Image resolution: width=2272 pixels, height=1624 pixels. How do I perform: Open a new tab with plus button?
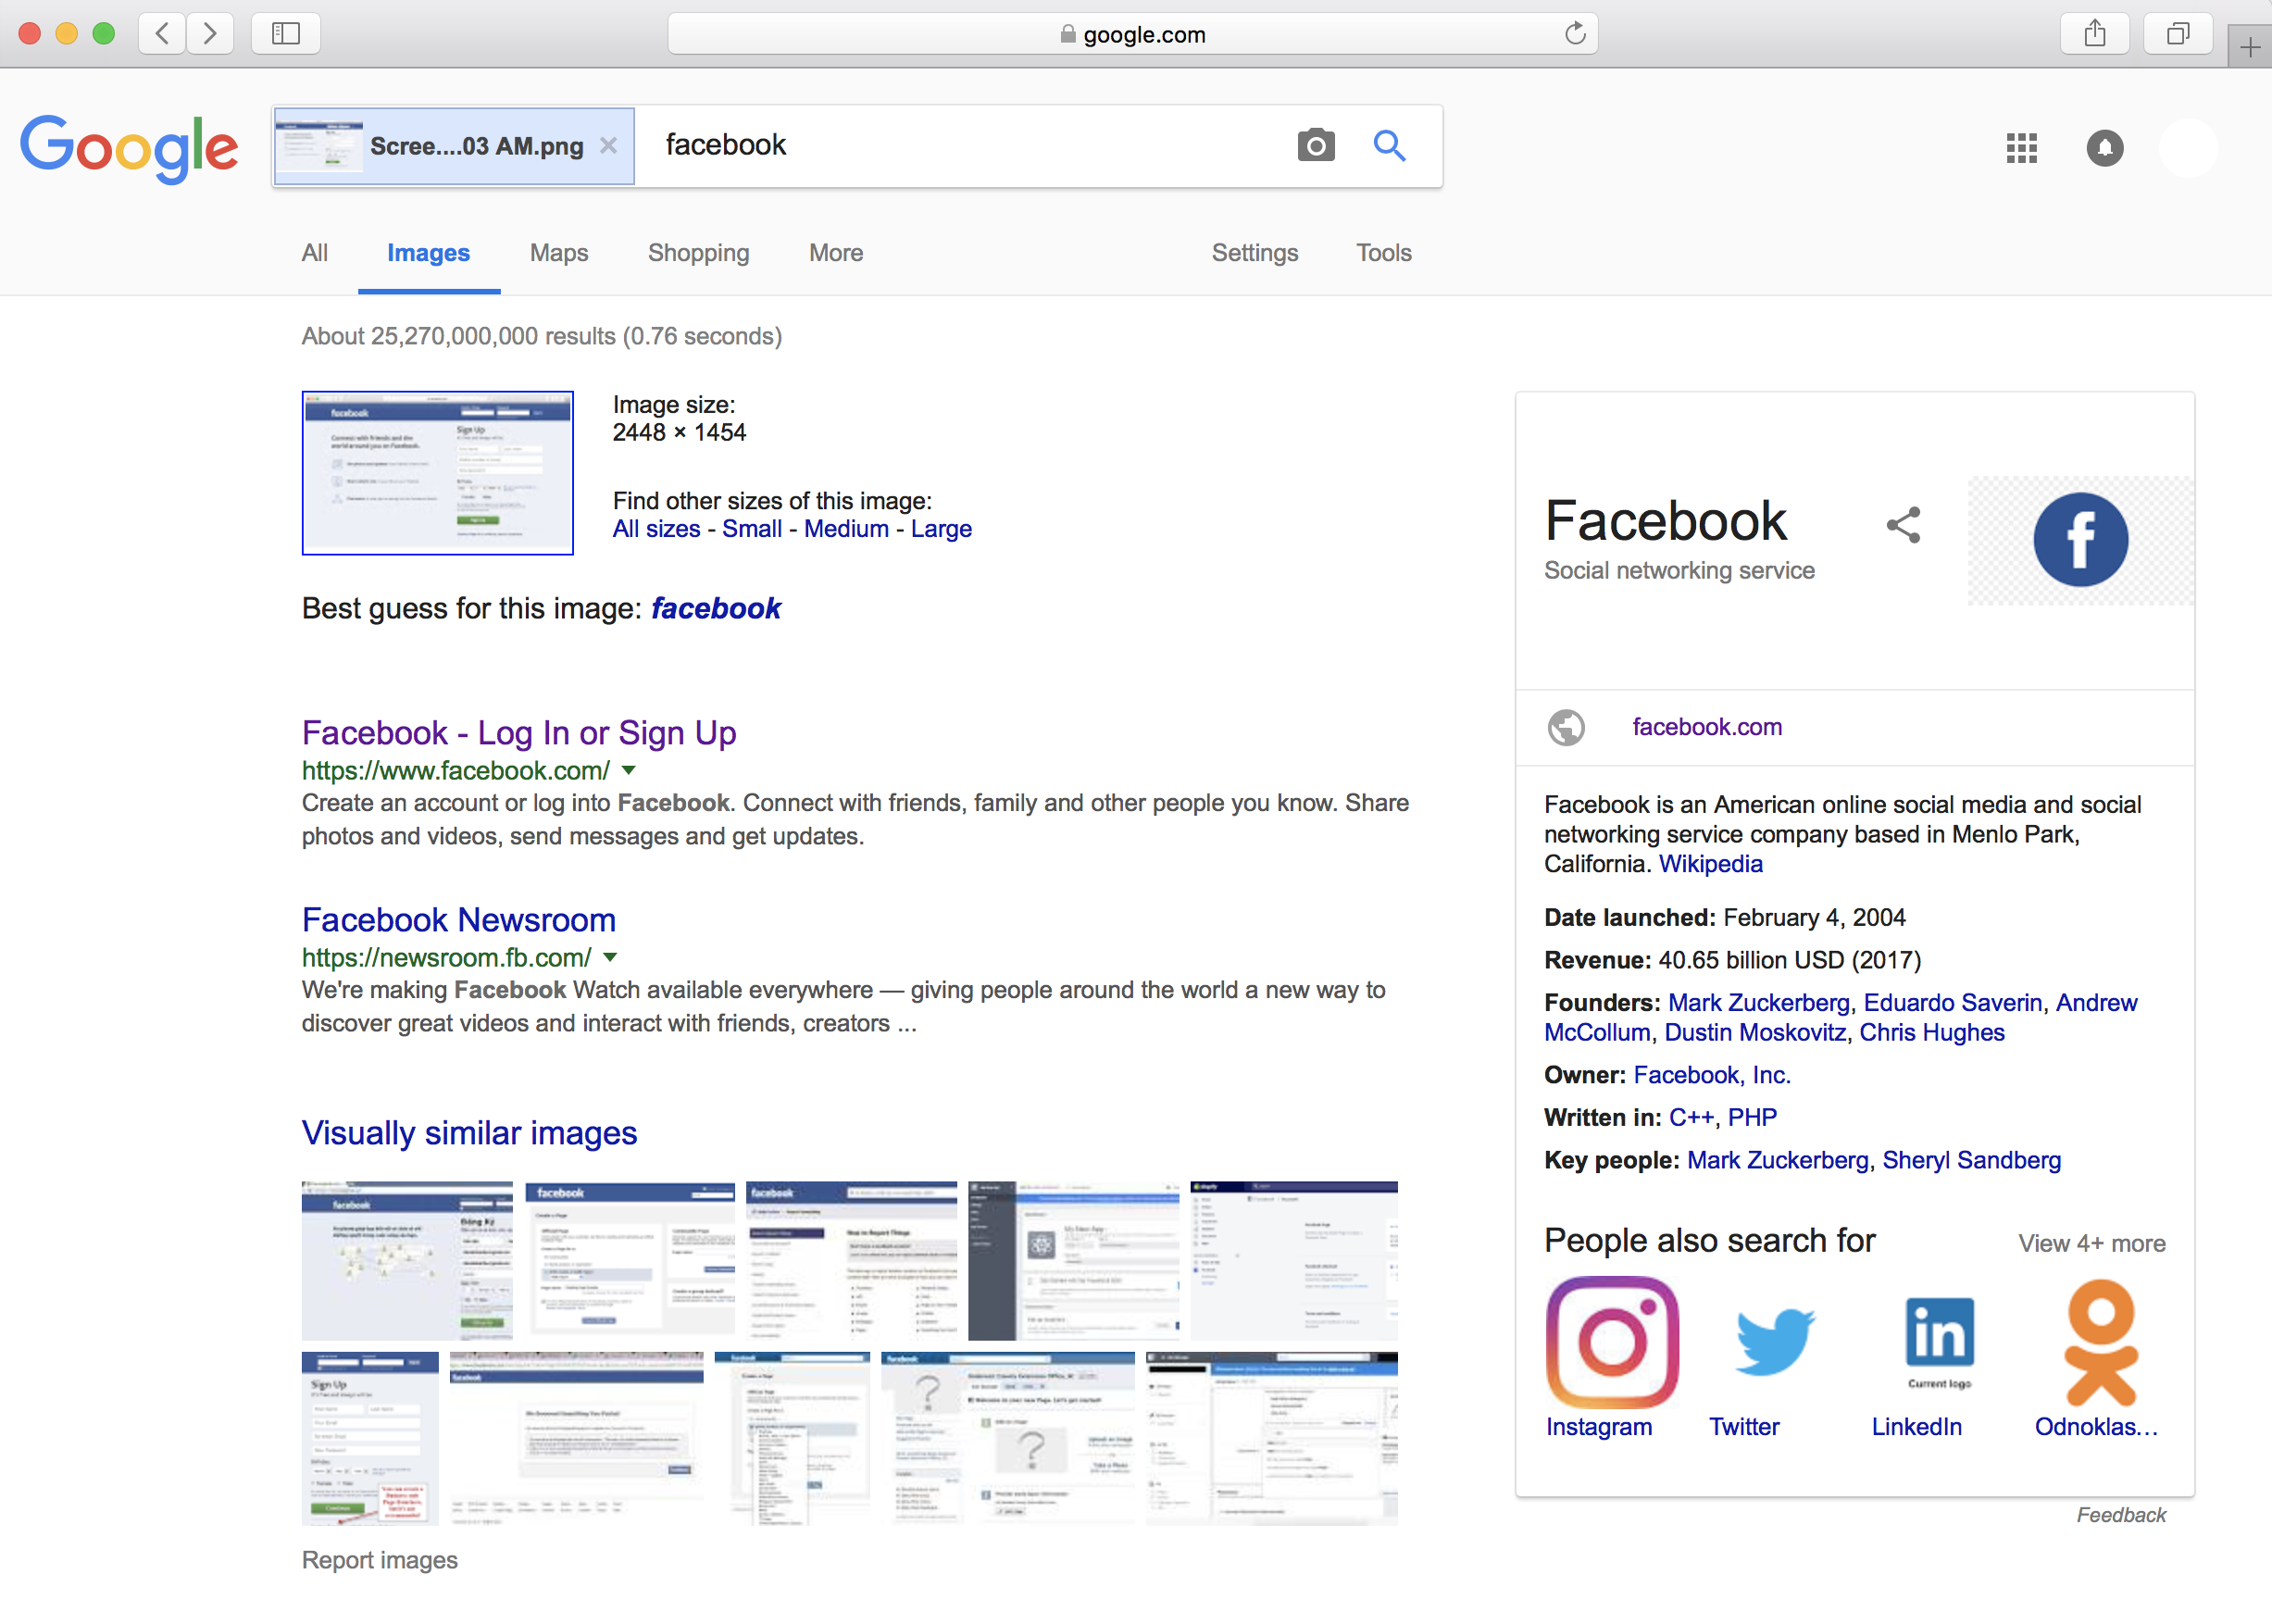pyautogui.click(x=2250, y=47)
